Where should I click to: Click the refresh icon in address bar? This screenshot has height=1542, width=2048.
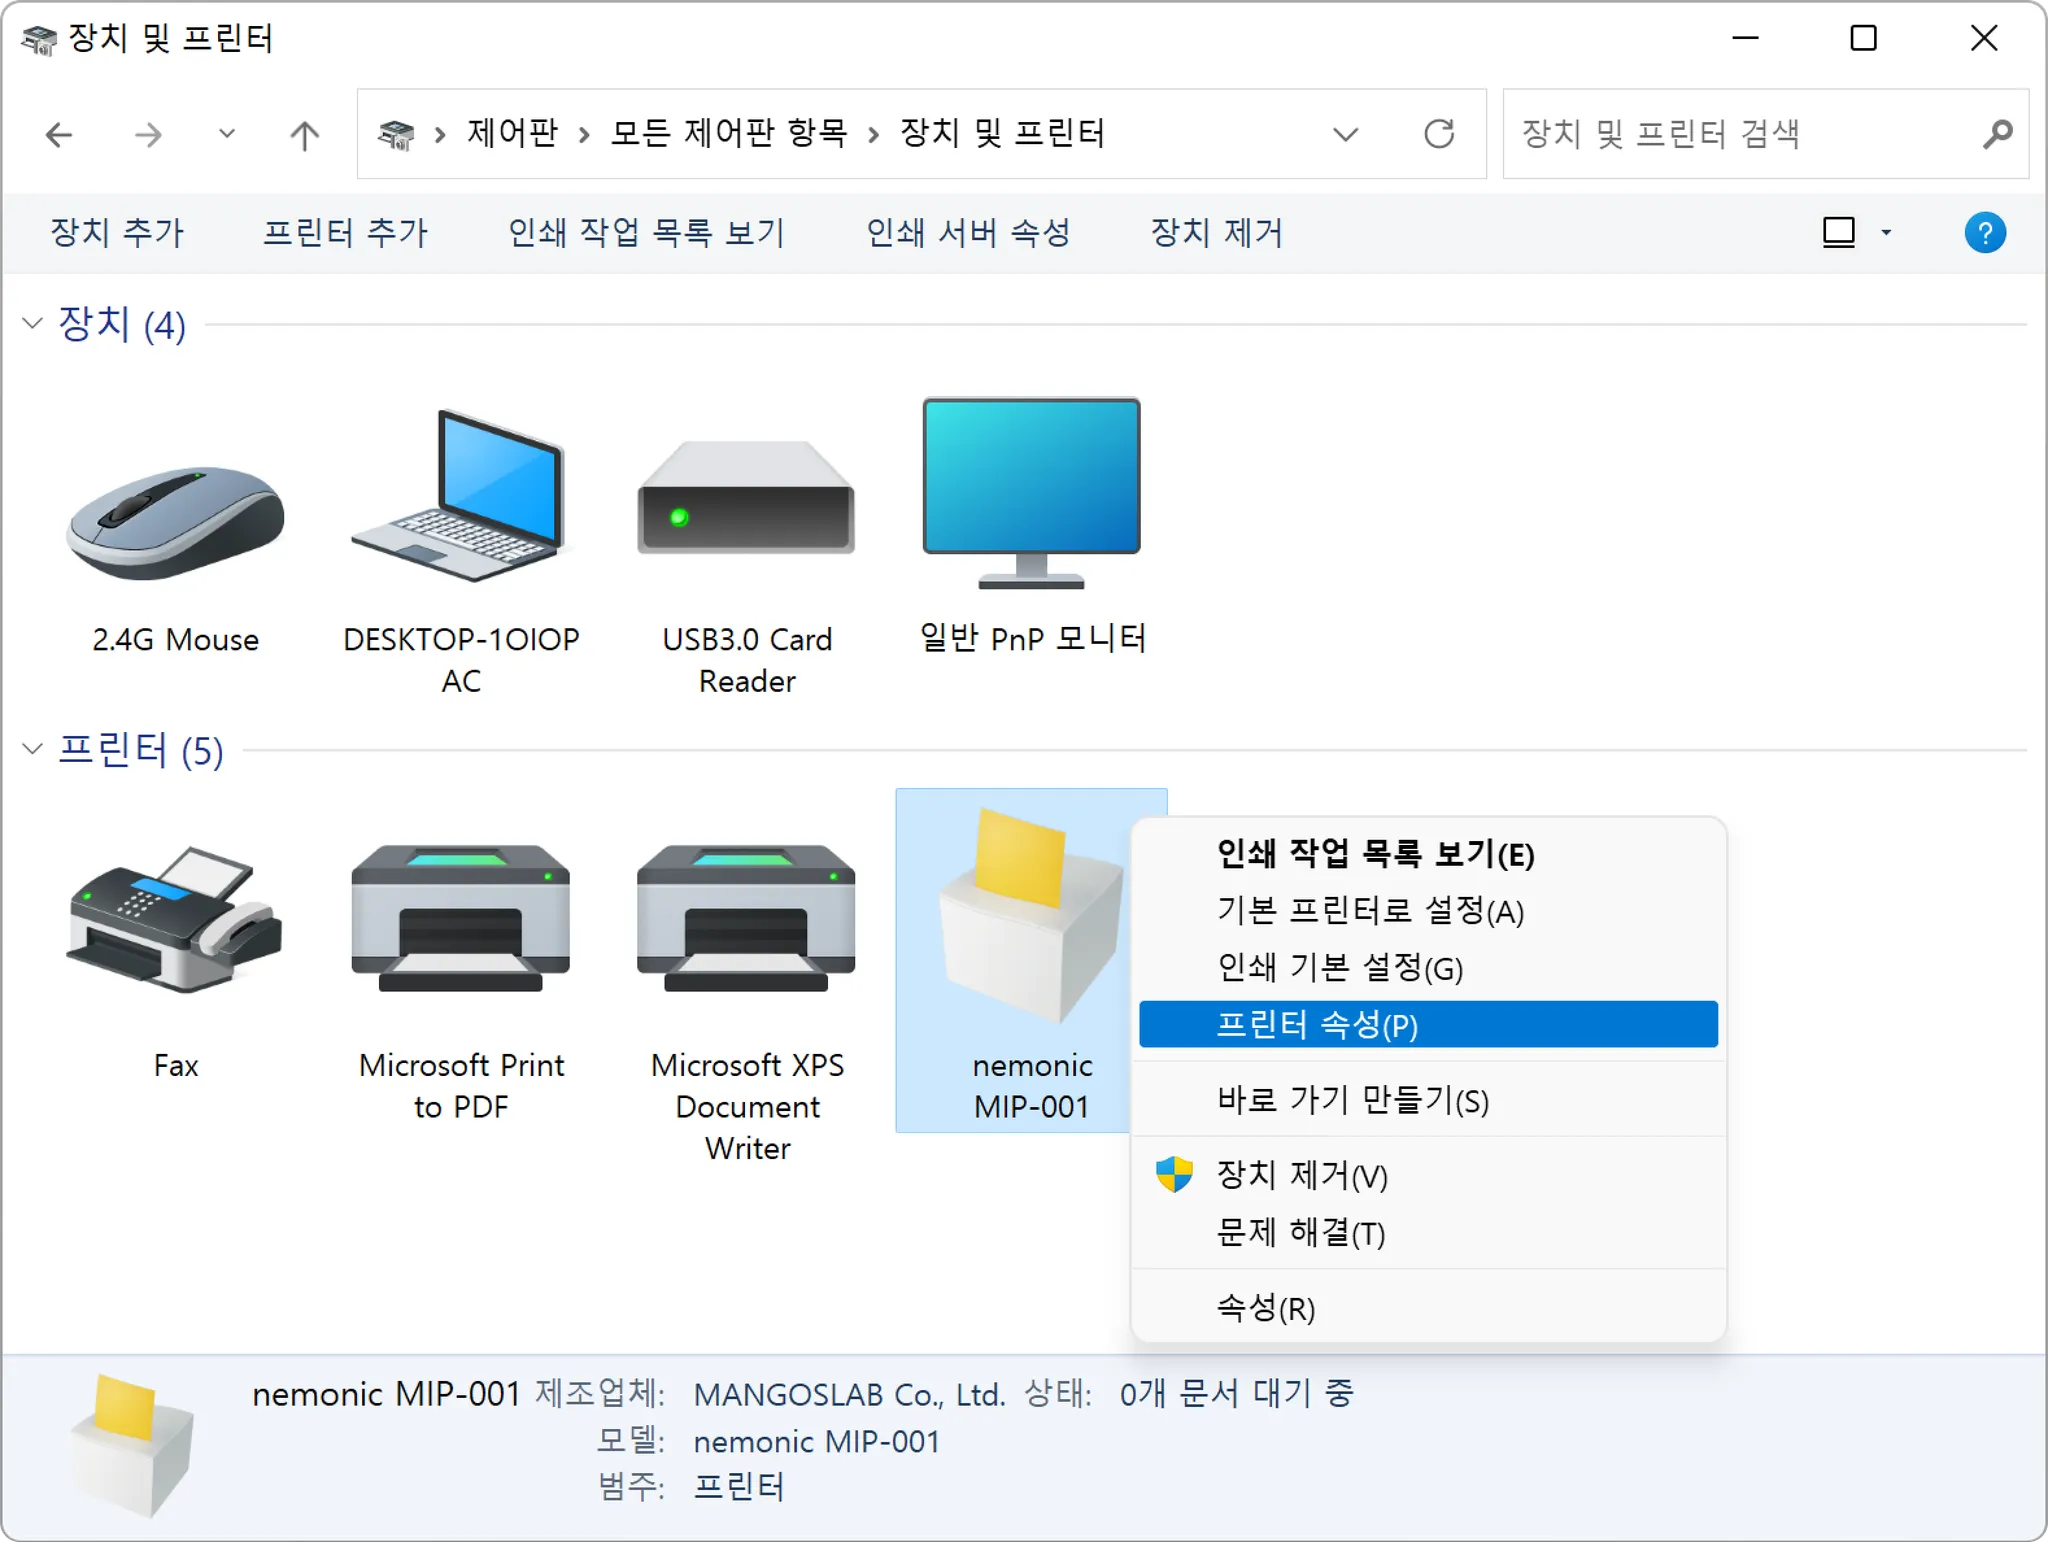pos(1439,134)
